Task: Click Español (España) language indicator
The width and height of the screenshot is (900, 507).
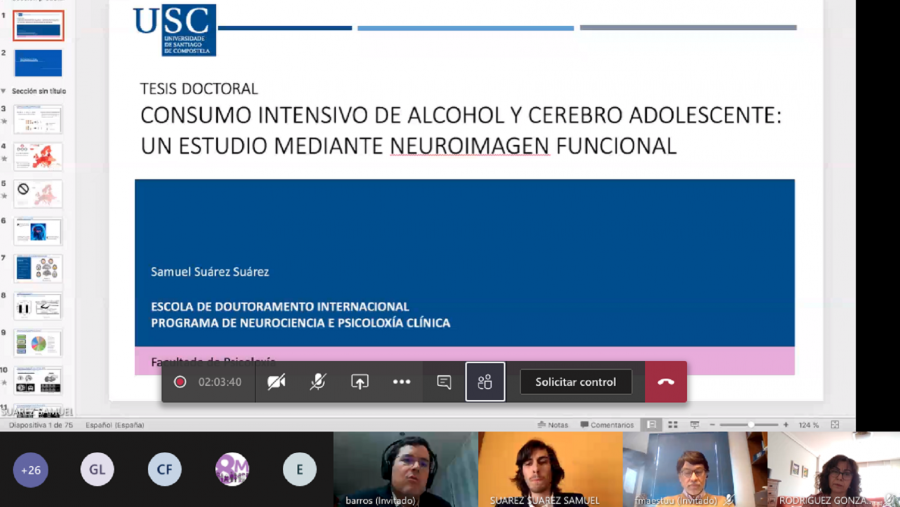Action: (x=115, y=425)
